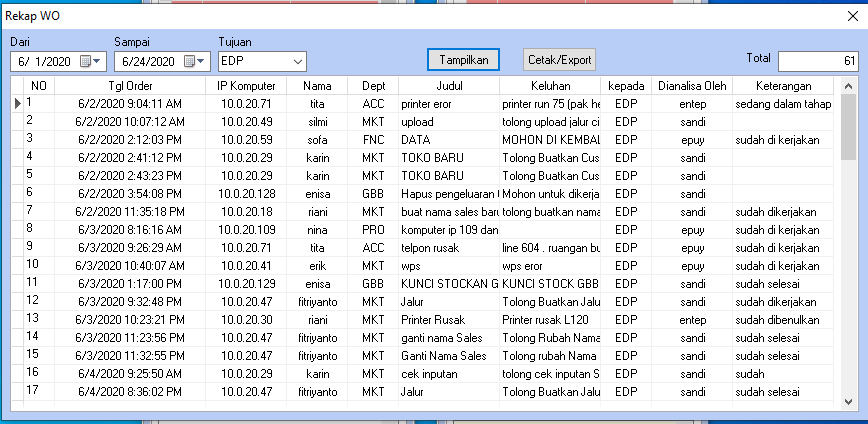
Task: Click the Judul column header
Action: [x=449, y=86]
